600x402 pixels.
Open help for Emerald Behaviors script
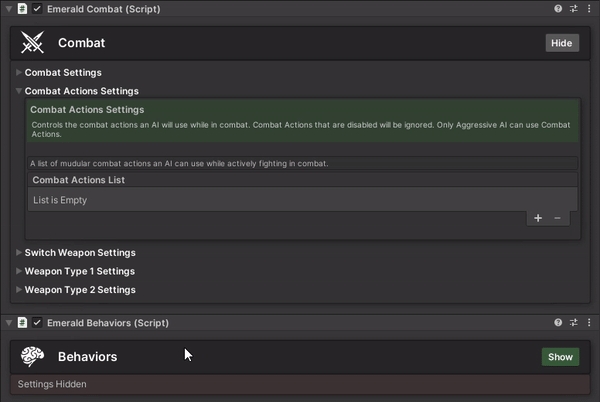(558, 323)
